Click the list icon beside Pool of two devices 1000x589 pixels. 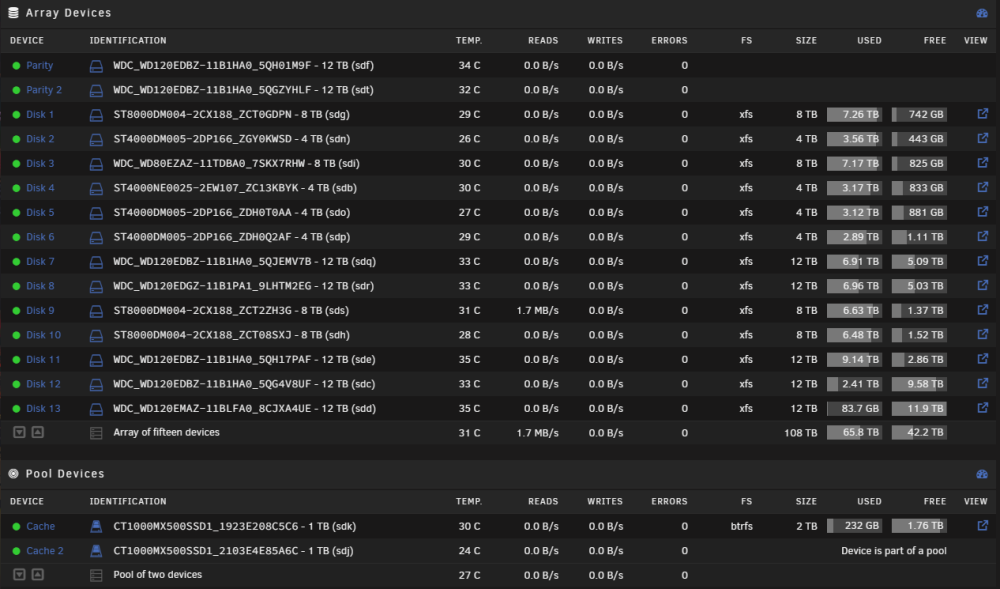point(96,576)
